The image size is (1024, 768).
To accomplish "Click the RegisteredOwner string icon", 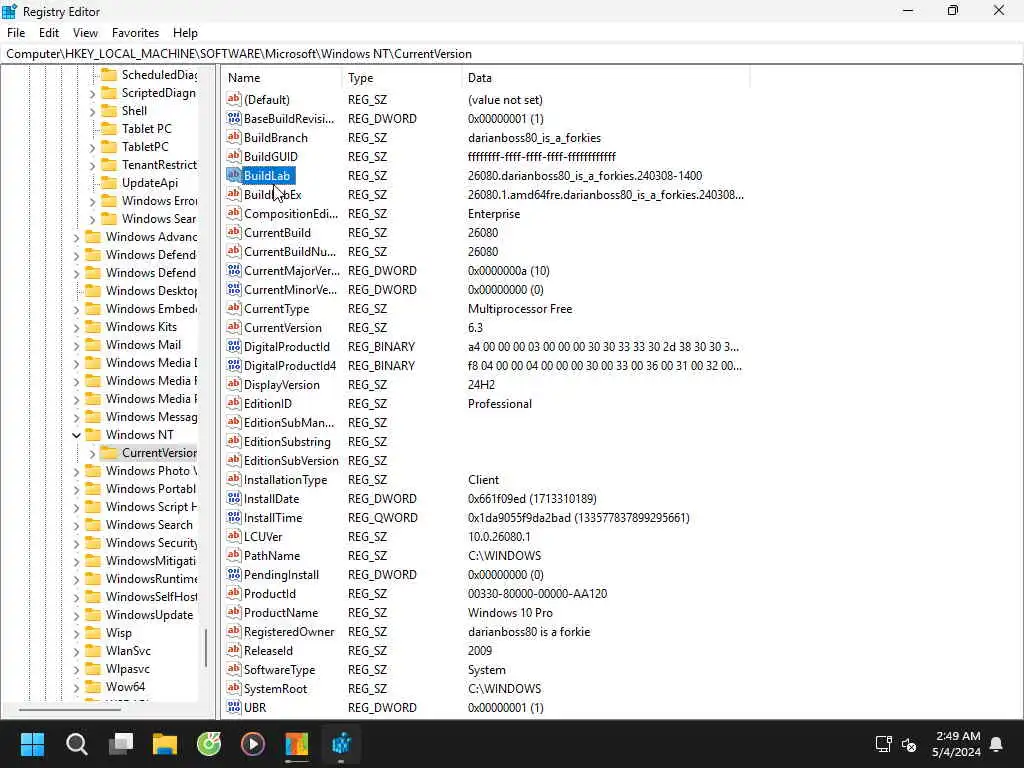I will pos(234,631).
